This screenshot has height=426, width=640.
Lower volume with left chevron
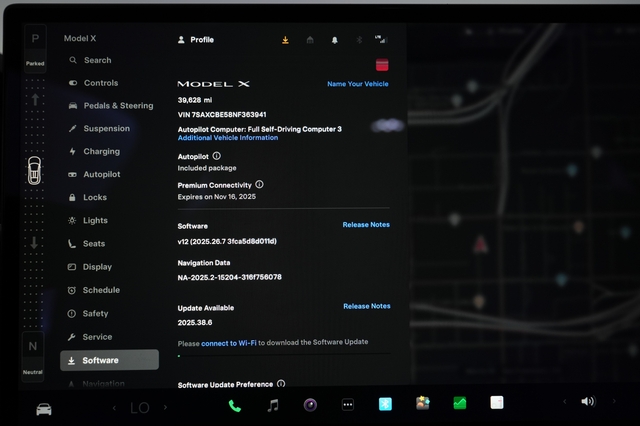(564, 402)
